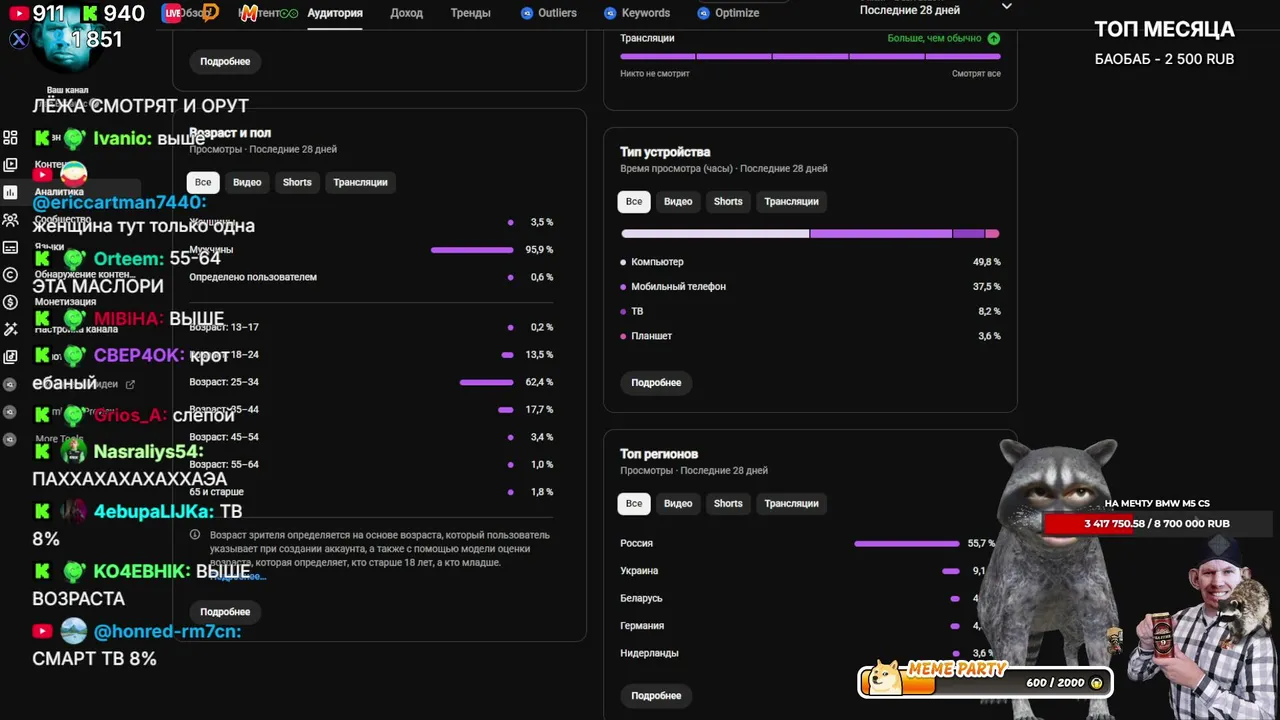Screen dimensions: 1280x720
Task: Click the Россия views bar
Action: click(x=906, y=543)
